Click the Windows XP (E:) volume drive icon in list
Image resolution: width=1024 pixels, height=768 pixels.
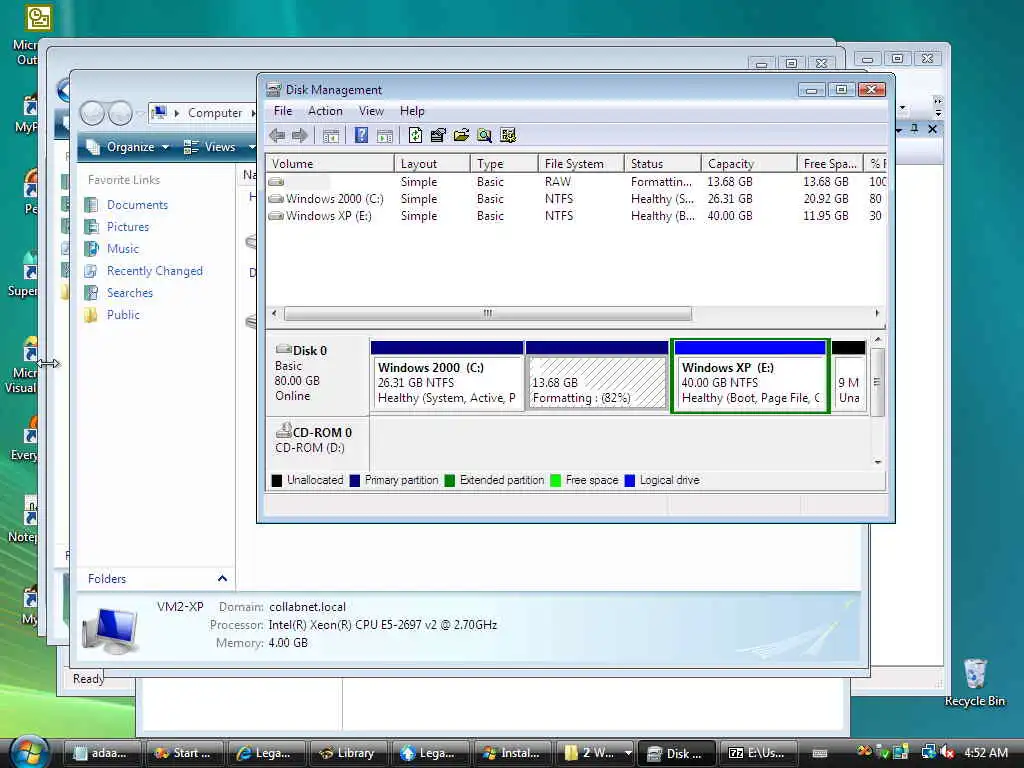(x=276, y=216)
